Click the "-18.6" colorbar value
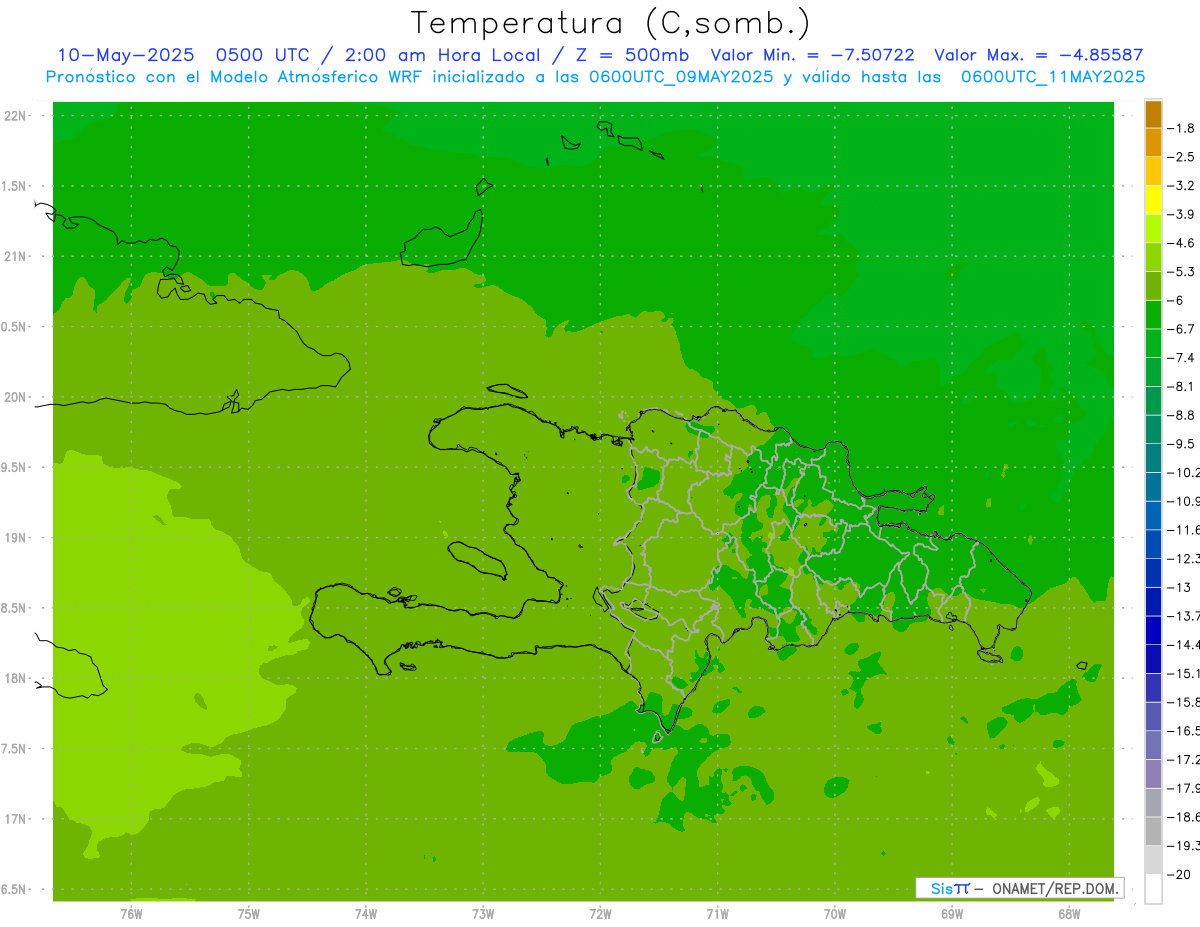 click(1183, 817)
